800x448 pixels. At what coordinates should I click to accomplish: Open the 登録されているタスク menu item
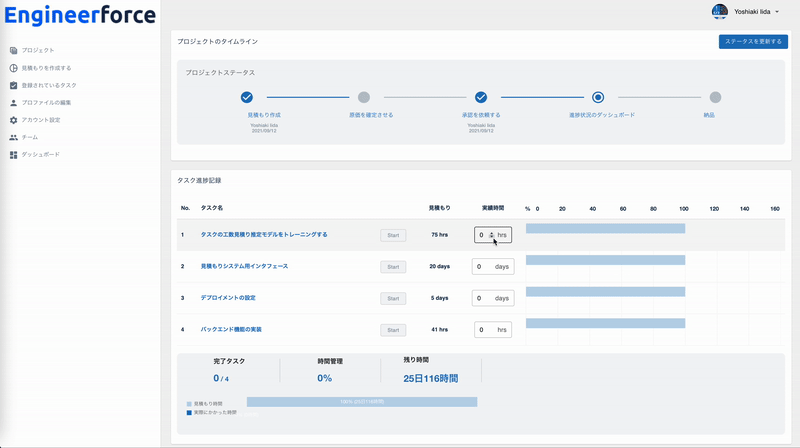click(49, 85)
